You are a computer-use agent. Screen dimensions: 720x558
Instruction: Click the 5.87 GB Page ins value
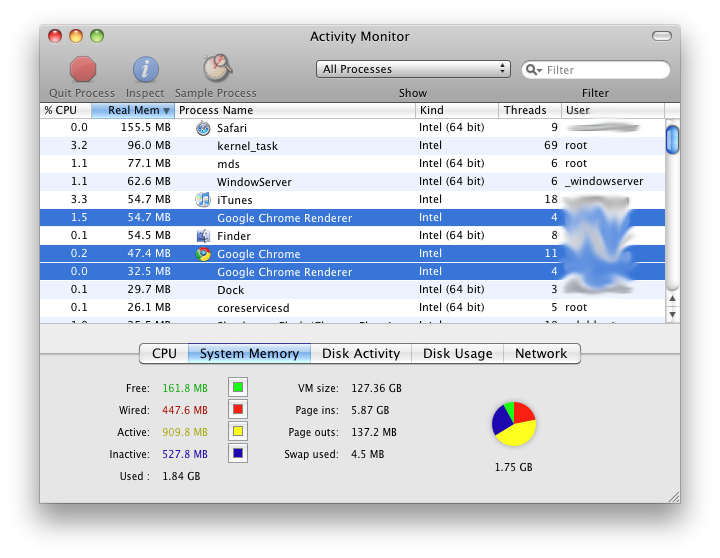point(370,410)
